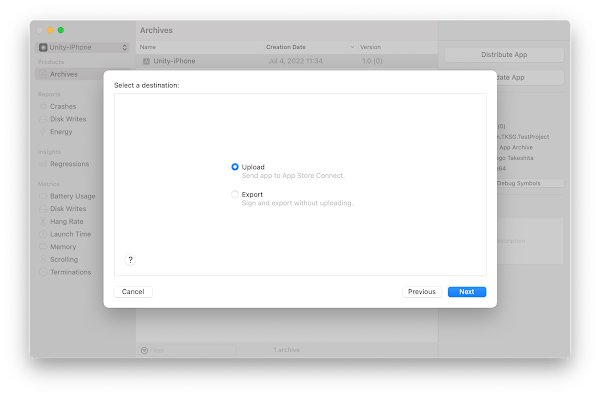
Task: Open Disk Writes under Metrics
Action: pyautogui.click(x=68, y=209)
